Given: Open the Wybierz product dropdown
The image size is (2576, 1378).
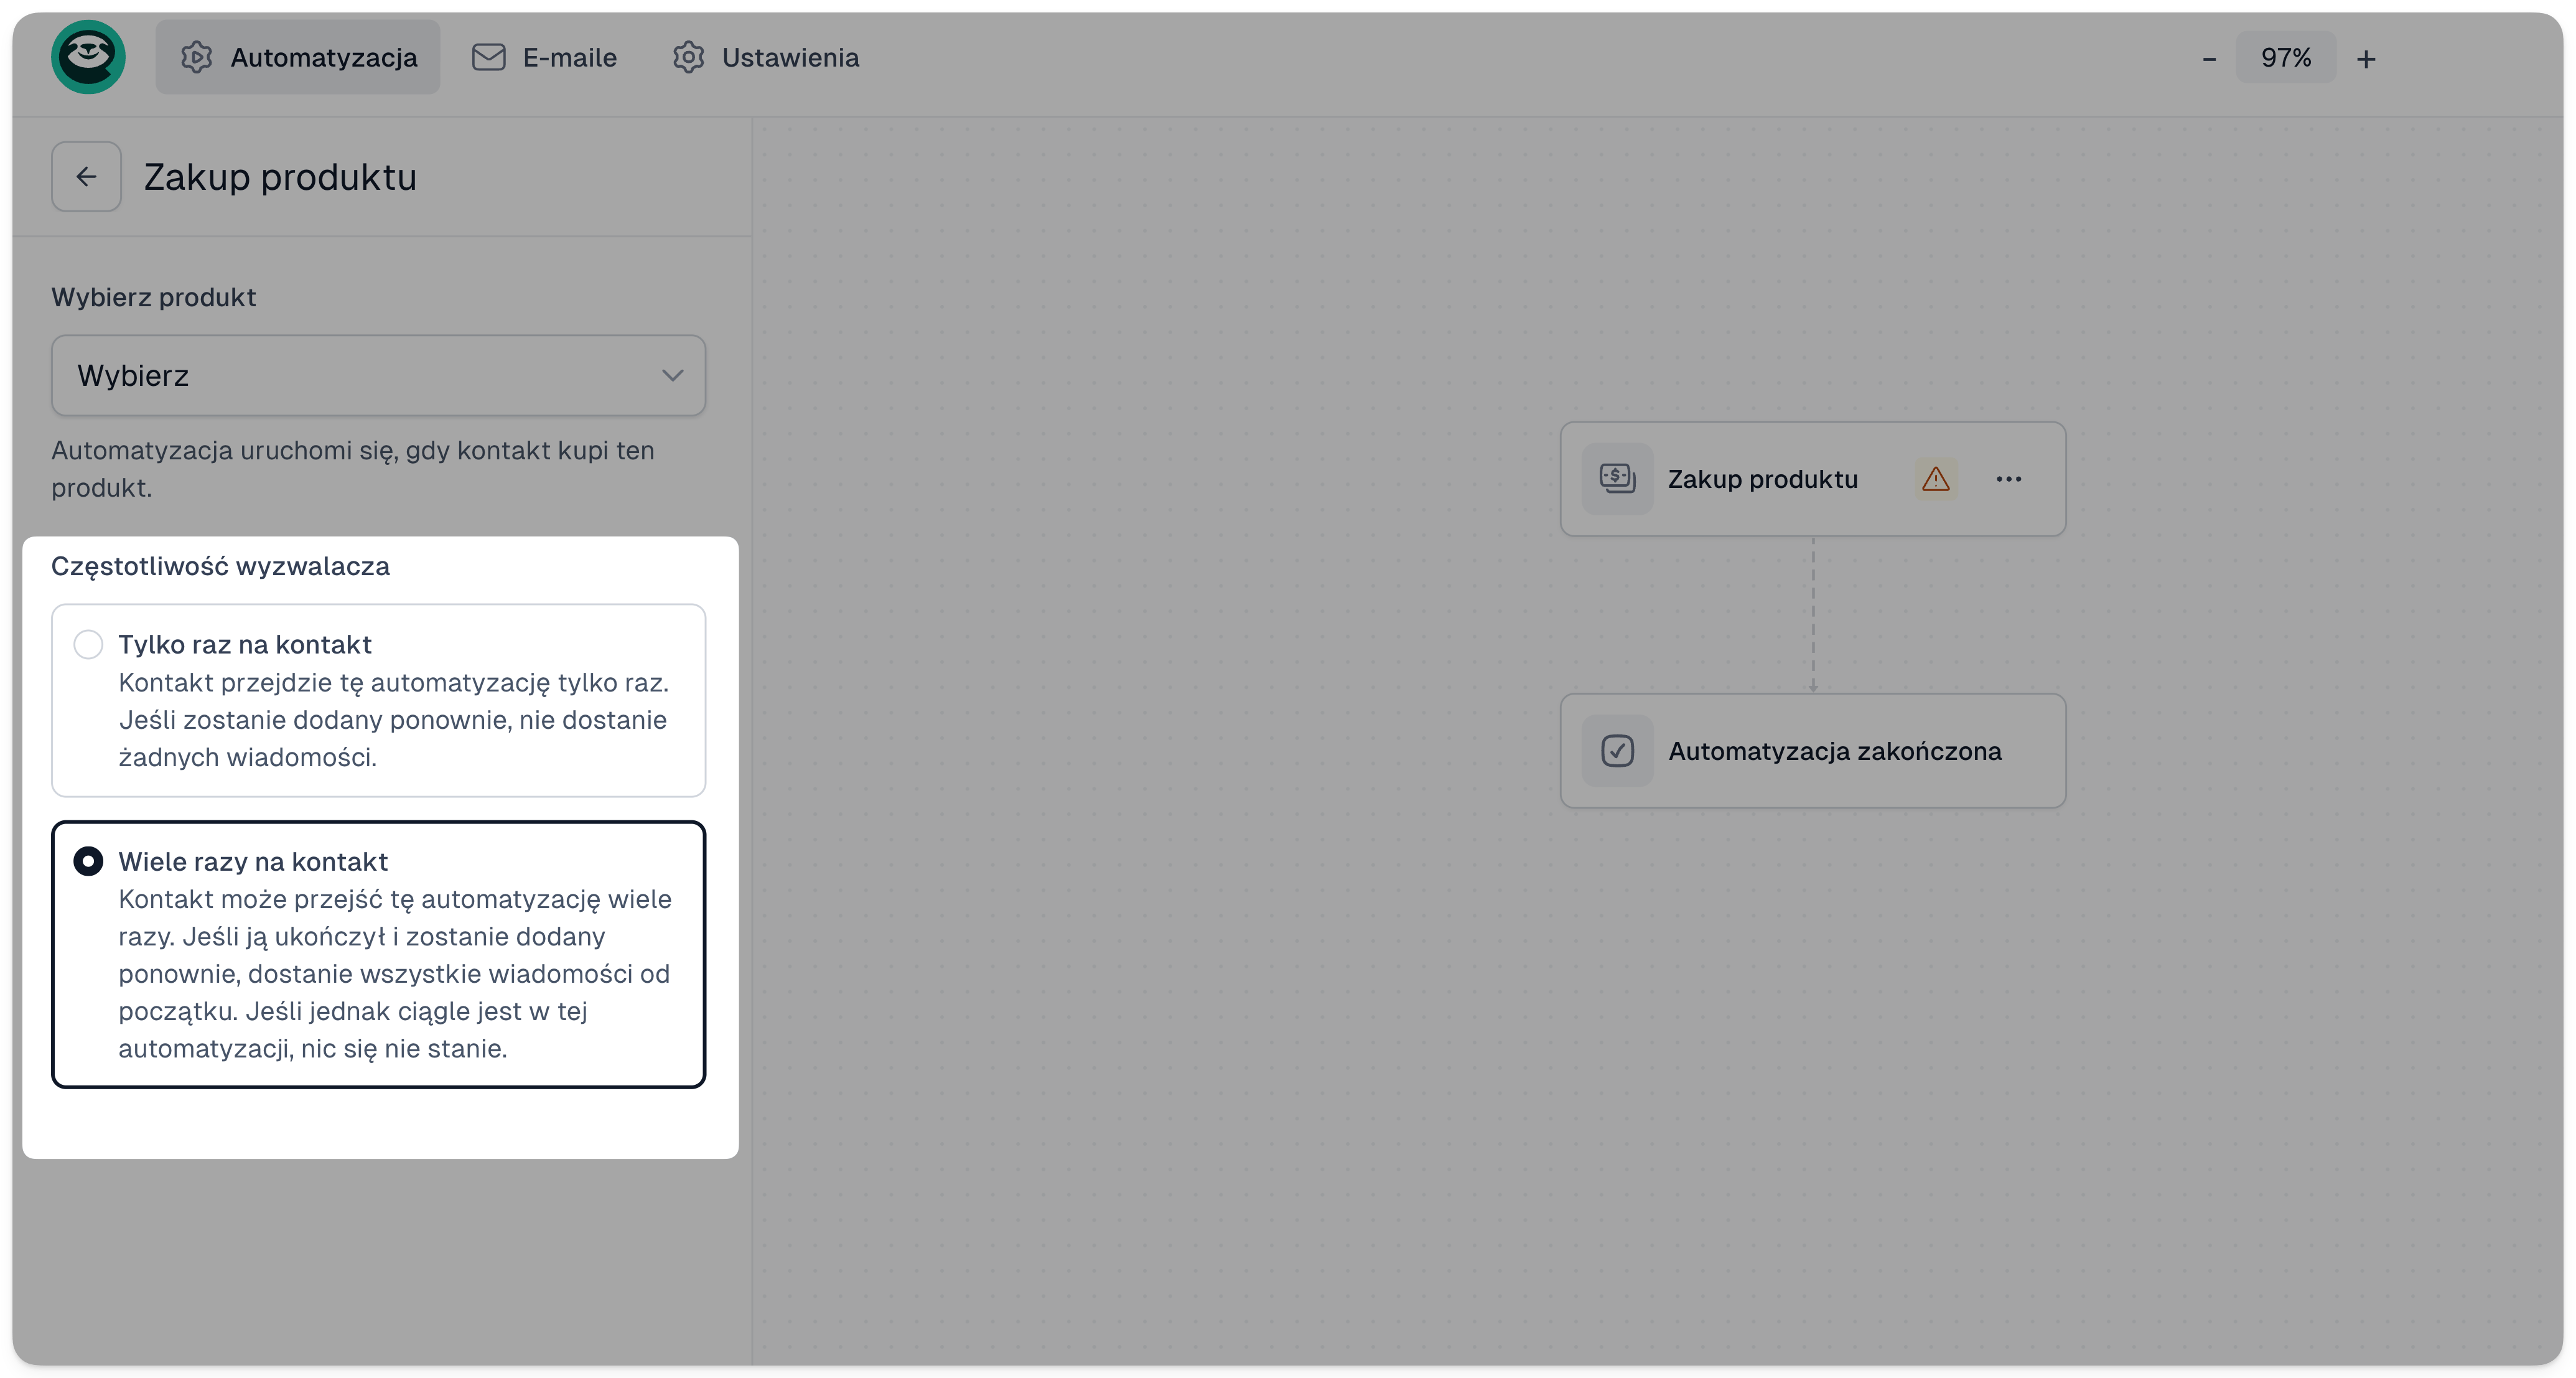Looking at the screenshot, I should coord(378,375).
